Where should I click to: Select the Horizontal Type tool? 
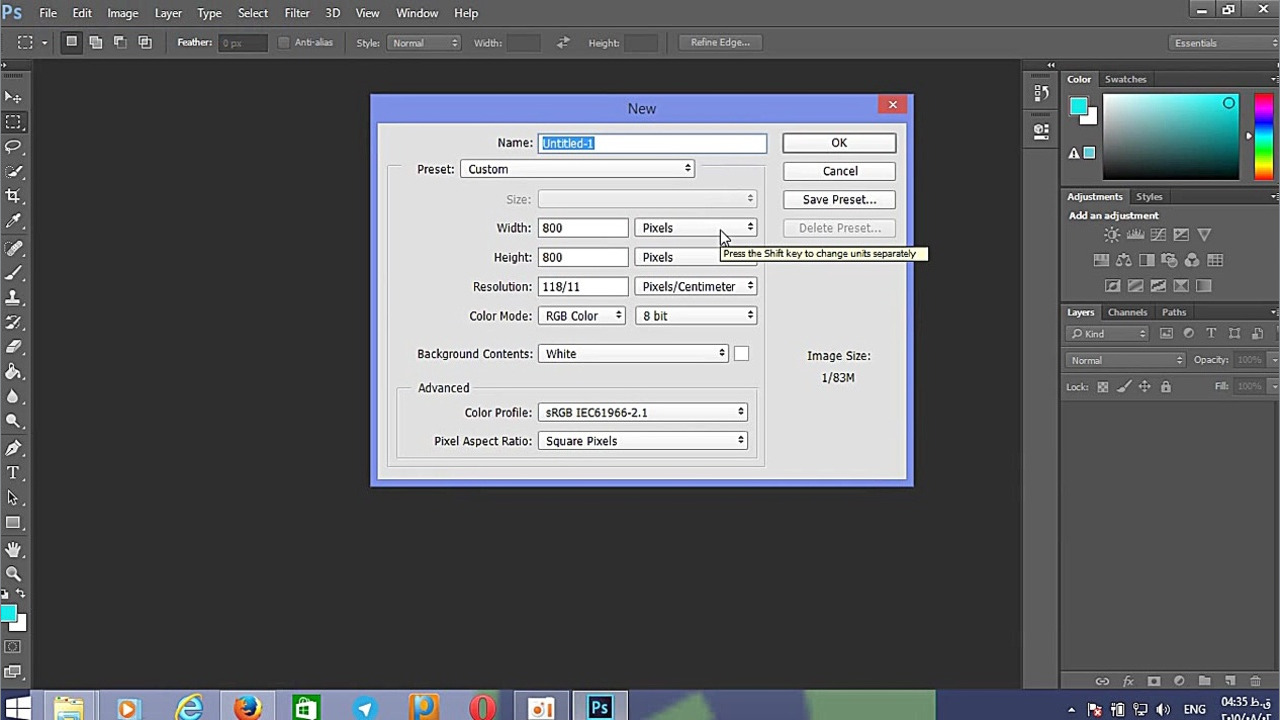pos(14,472)
